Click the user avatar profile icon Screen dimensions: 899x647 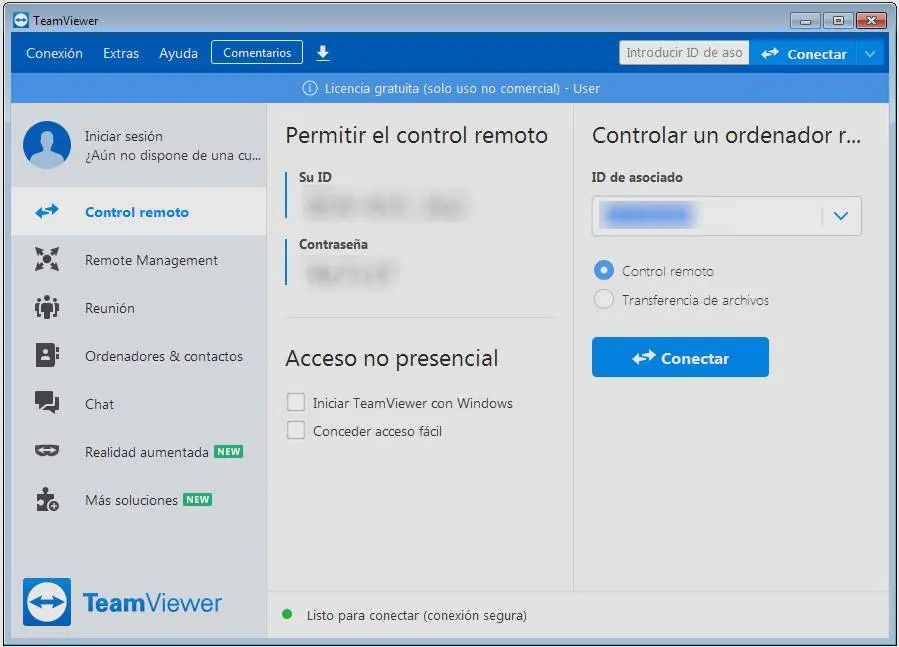(47, 145)
